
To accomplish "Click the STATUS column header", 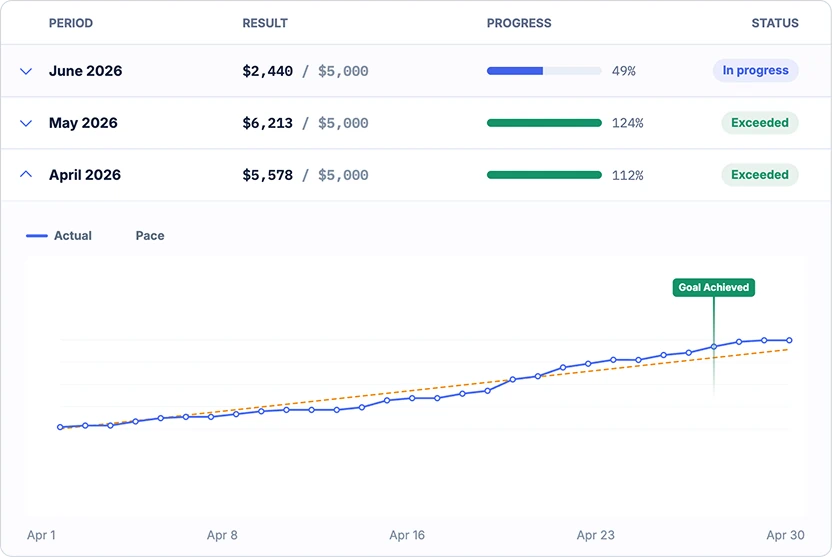I will (775, 23).
